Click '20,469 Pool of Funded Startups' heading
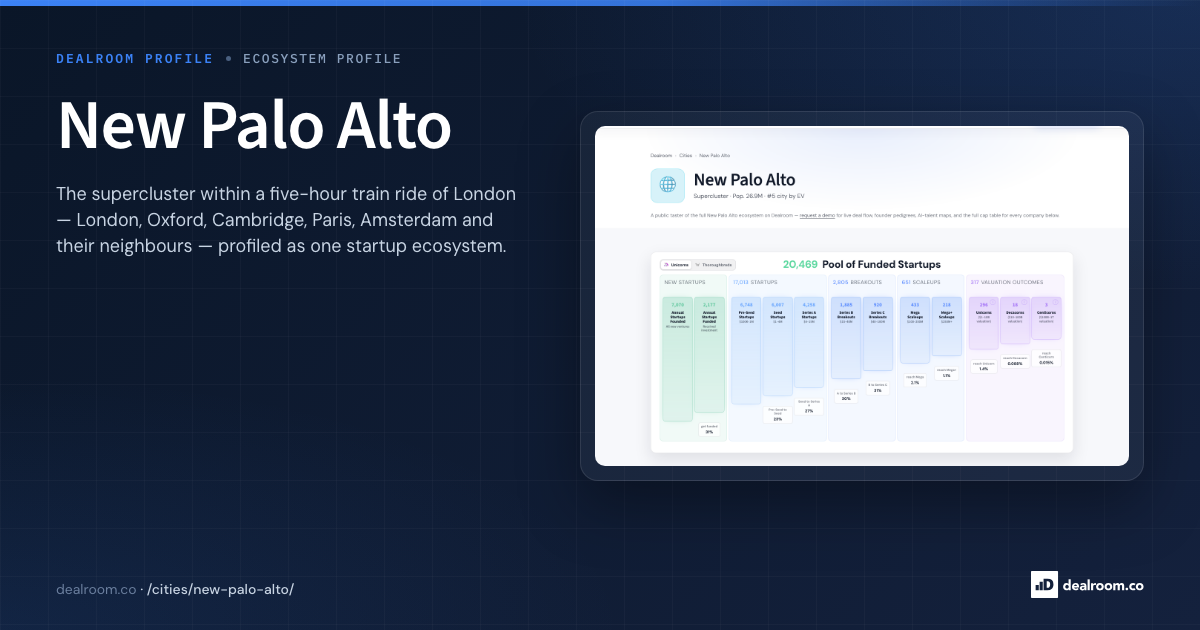The image size is (1200, 630). [861, 265]
